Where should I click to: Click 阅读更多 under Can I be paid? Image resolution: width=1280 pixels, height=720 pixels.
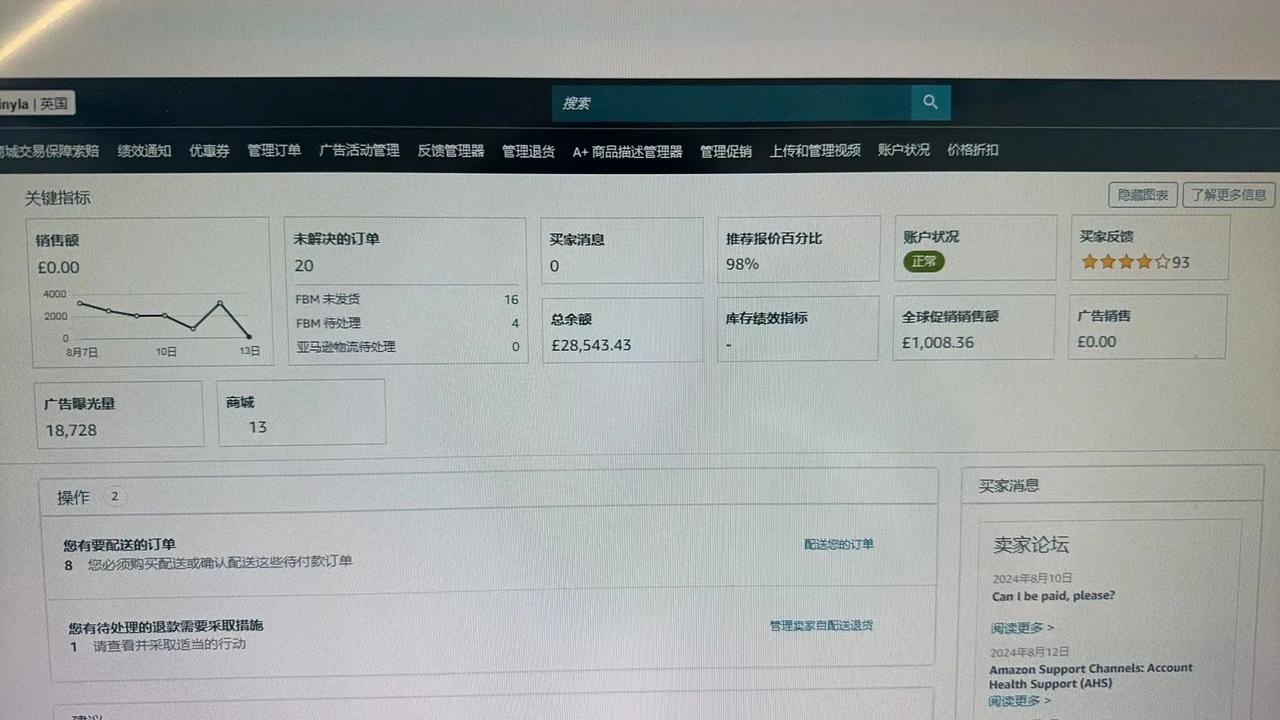point(1022,628)
